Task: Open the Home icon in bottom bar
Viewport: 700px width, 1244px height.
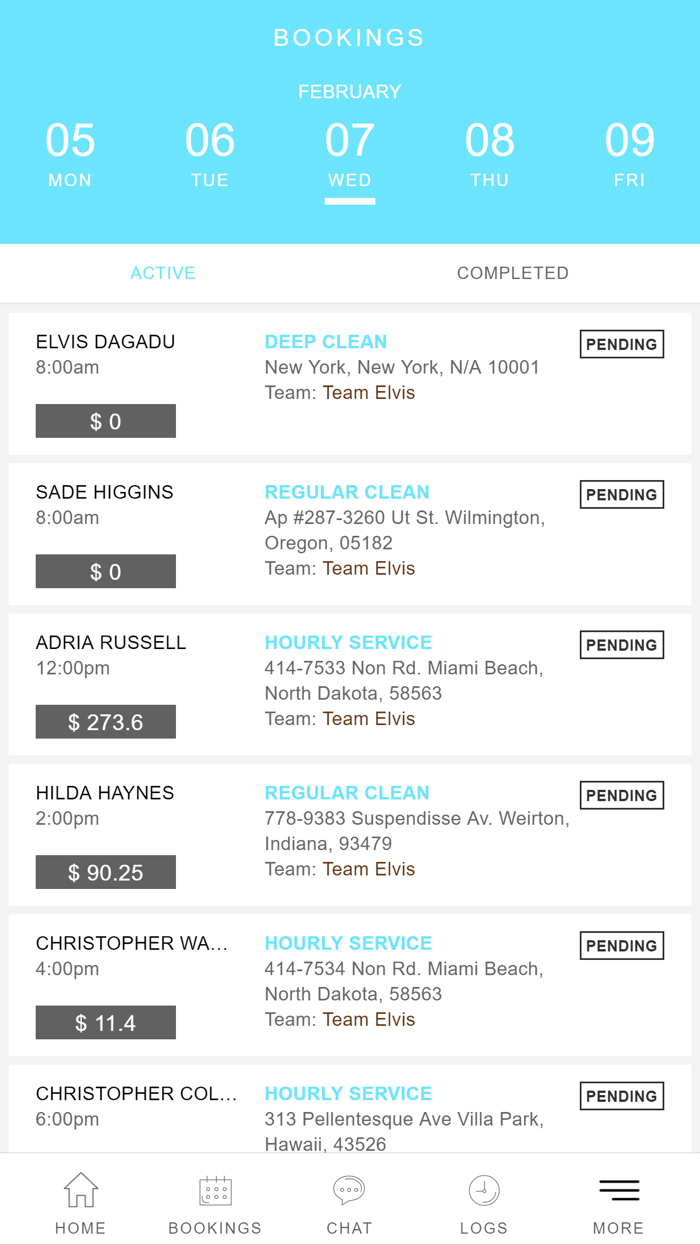Action: (80, 1190)
